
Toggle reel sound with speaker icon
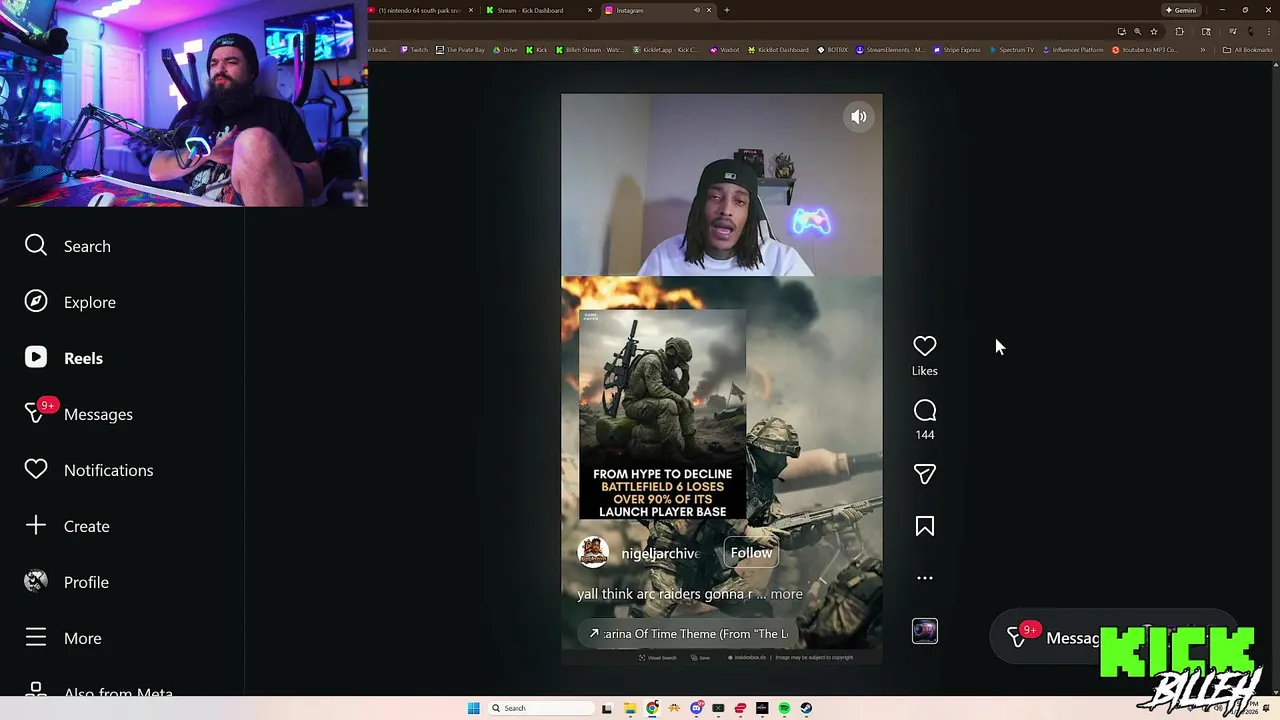click(859, 117)
